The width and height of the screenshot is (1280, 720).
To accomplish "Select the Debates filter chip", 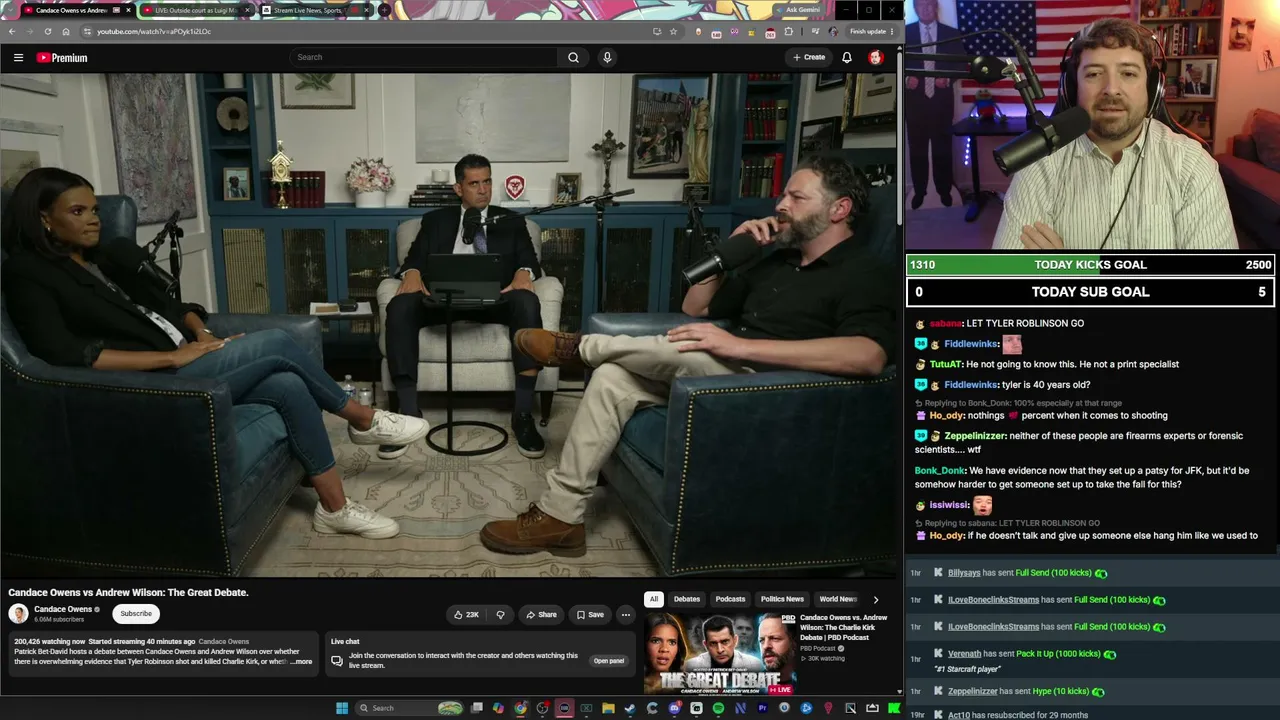I will pyautogui.click(x=687, y=599).
